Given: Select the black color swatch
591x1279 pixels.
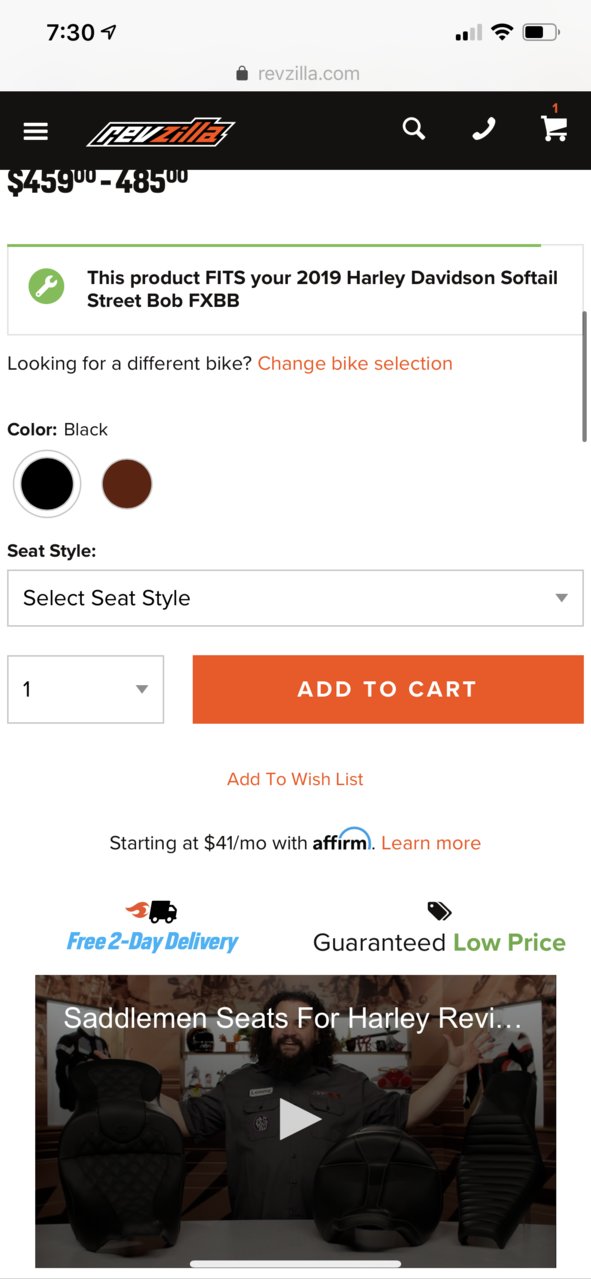Looking at the screenshot, I should [x=47, y=484].
